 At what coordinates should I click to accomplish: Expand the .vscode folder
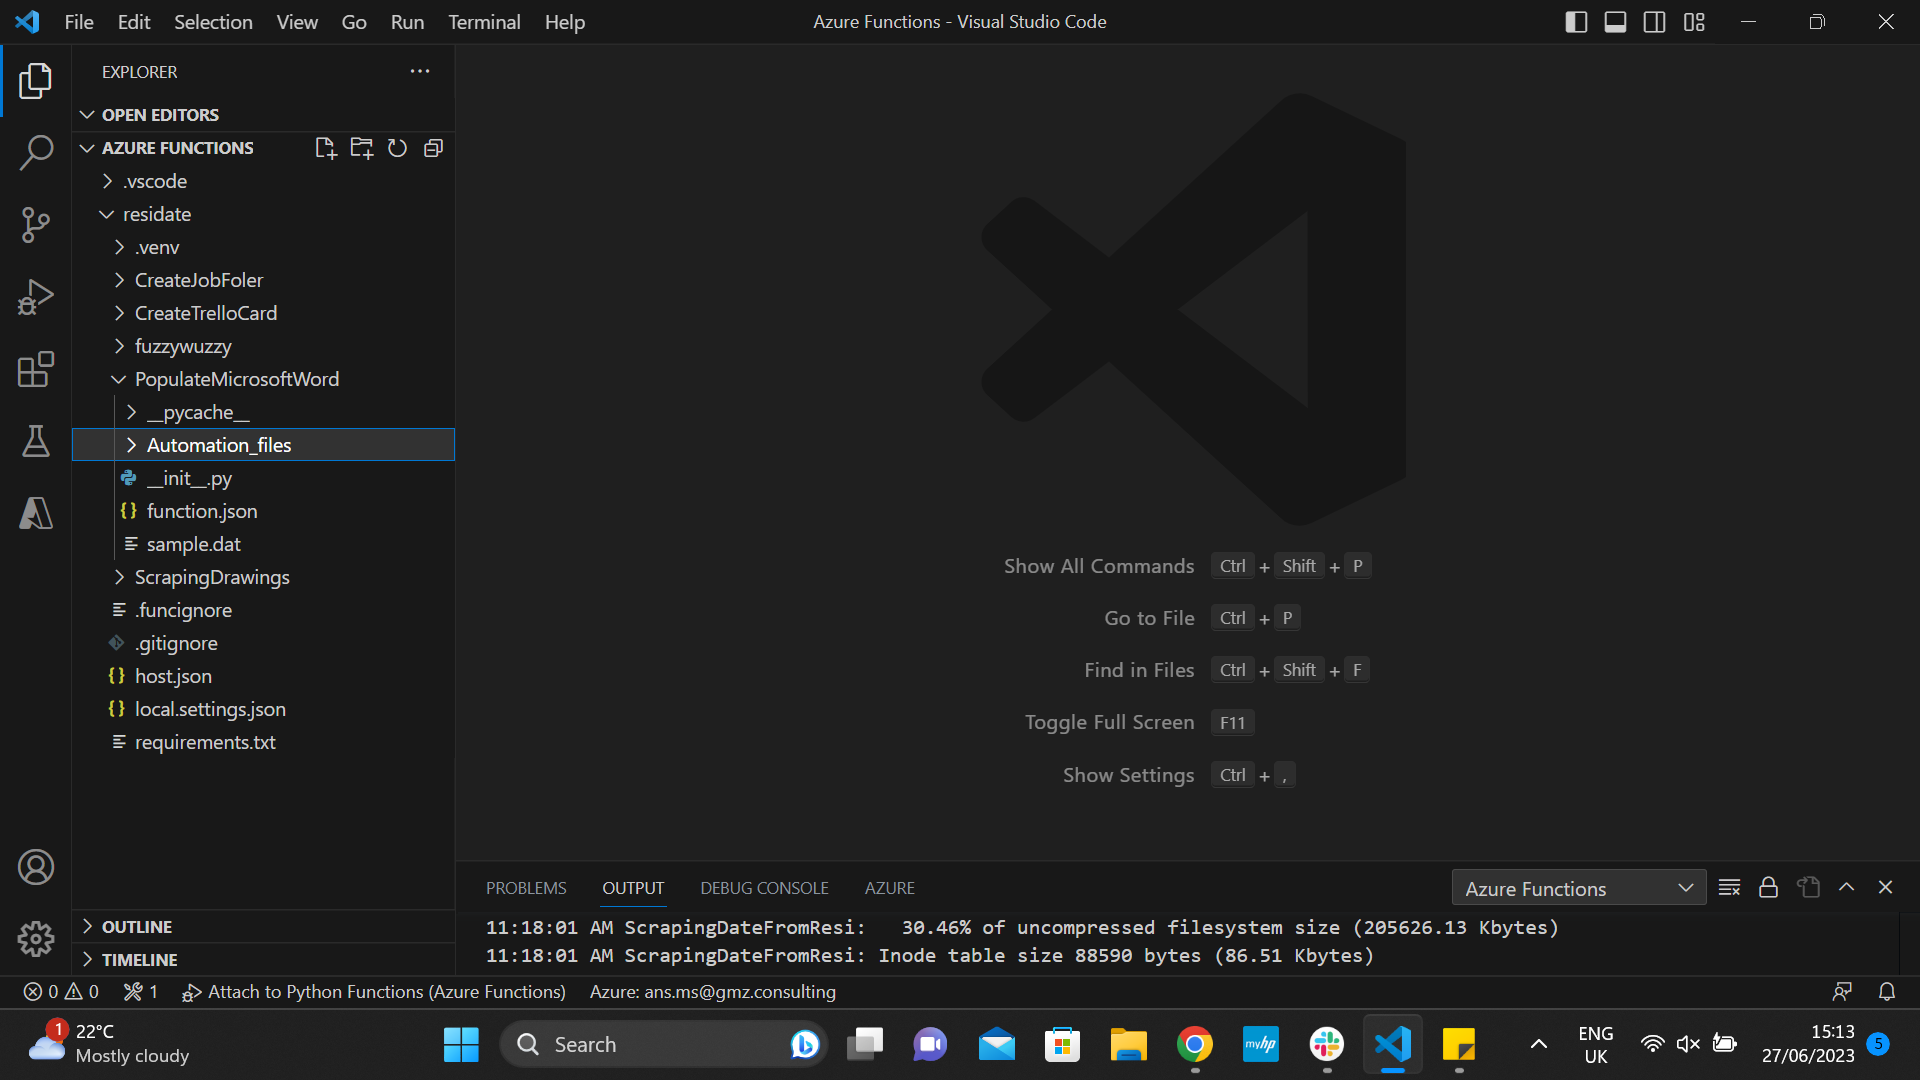point(264,181)
